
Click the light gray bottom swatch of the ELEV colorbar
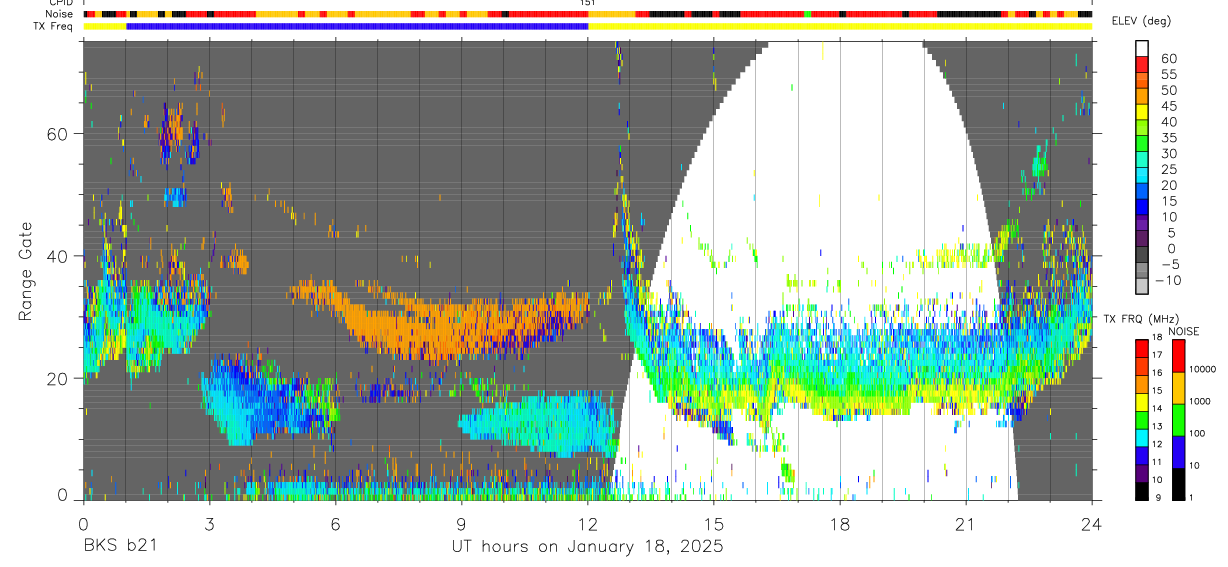click(1143, 287)
